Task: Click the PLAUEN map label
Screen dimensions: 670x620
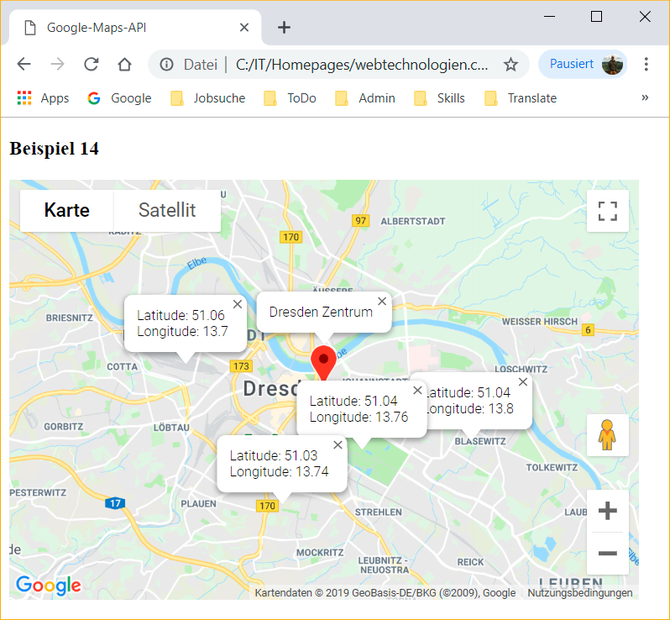Action: click(x=198, y=504)
